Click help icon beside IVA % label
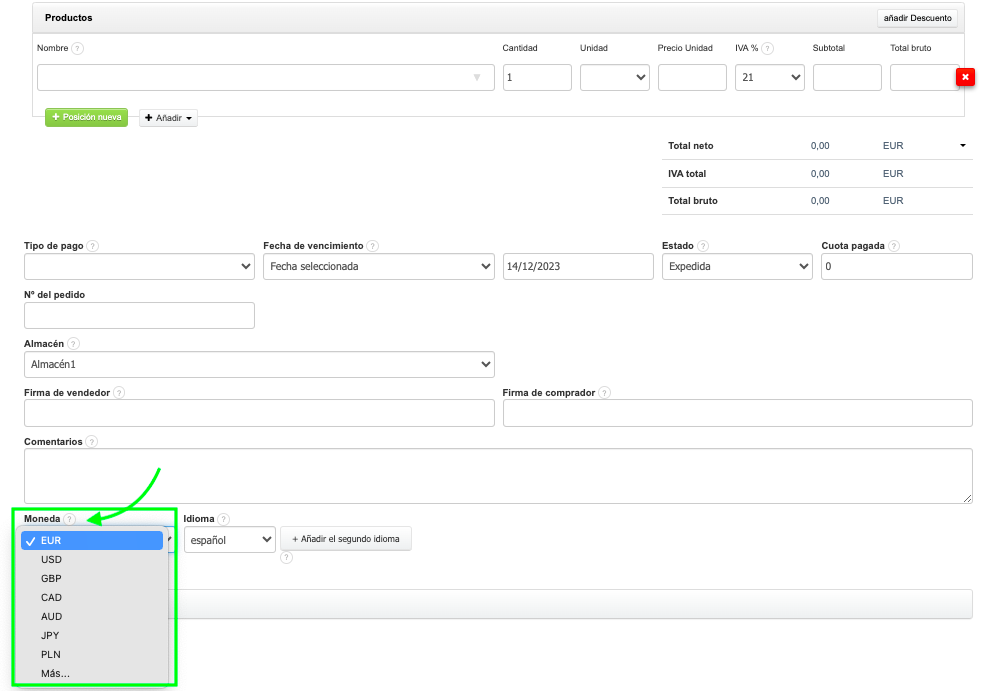Image resolution: width=1006 pixels, height=691 pixels. [x=767, y=48]
